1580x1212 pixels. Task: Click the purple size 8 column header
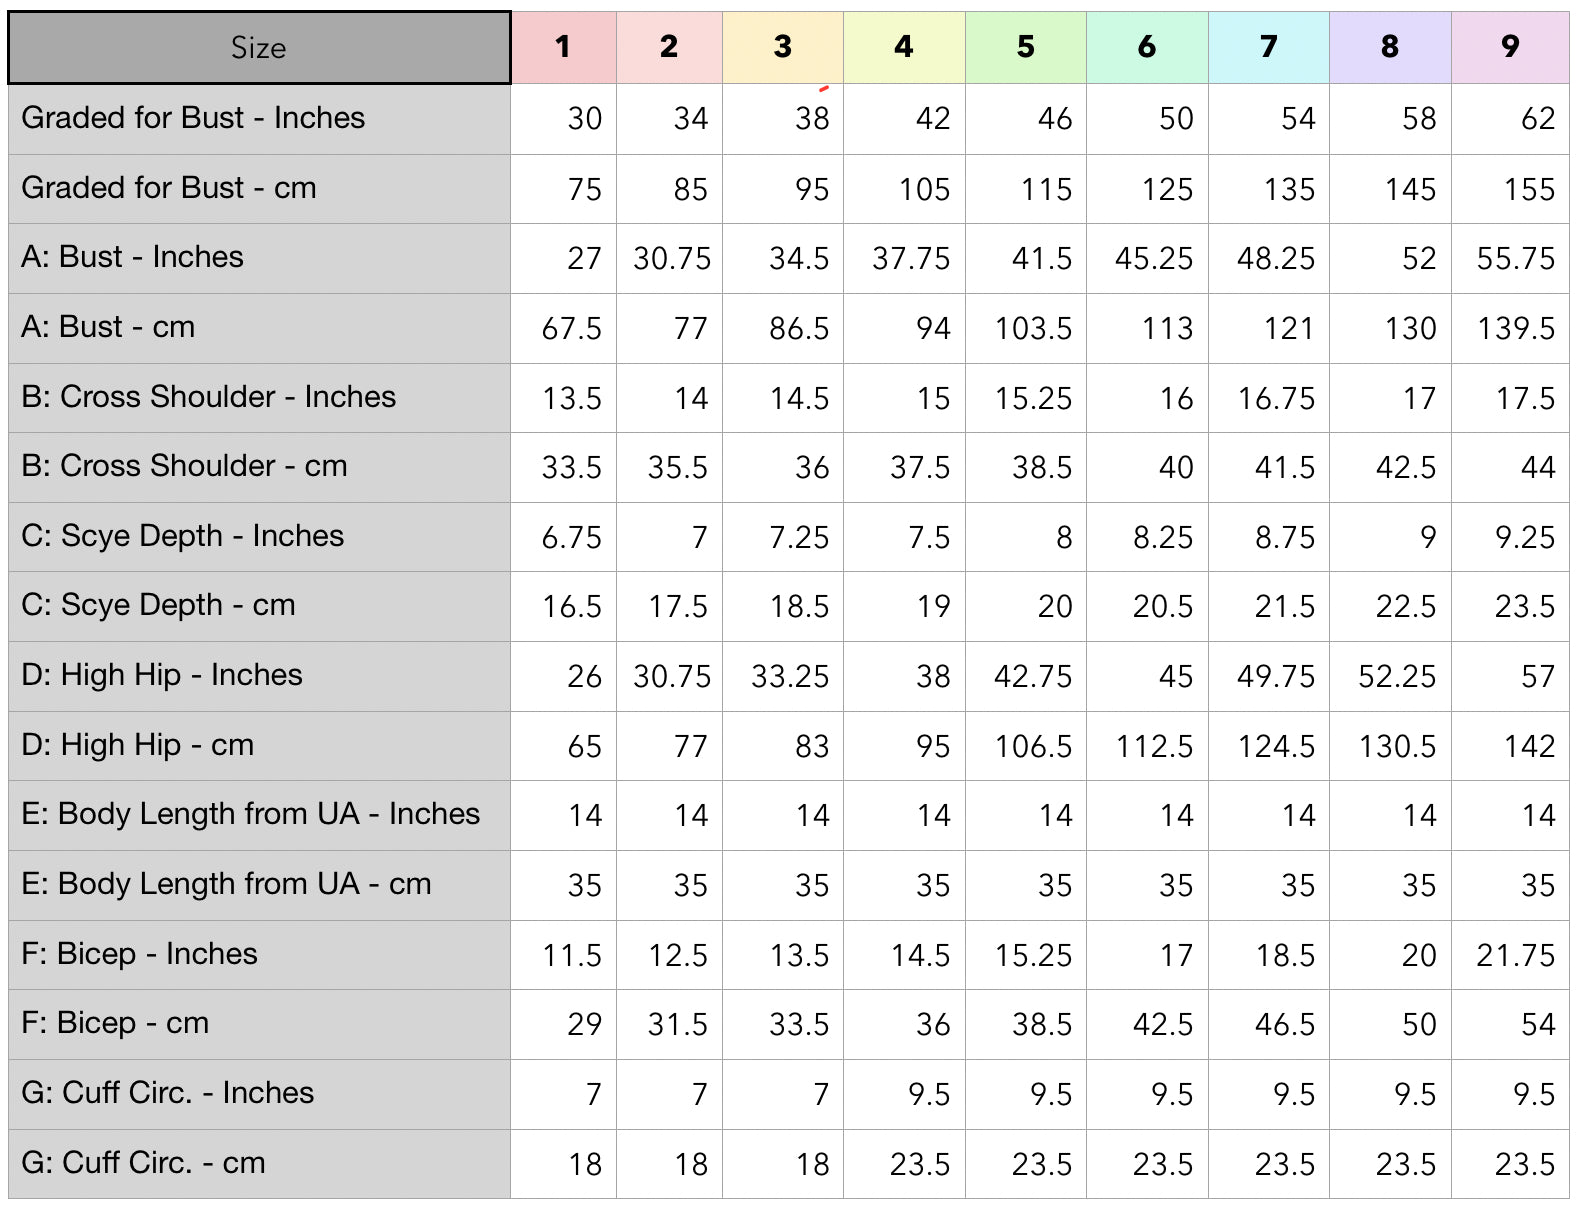1389,47
